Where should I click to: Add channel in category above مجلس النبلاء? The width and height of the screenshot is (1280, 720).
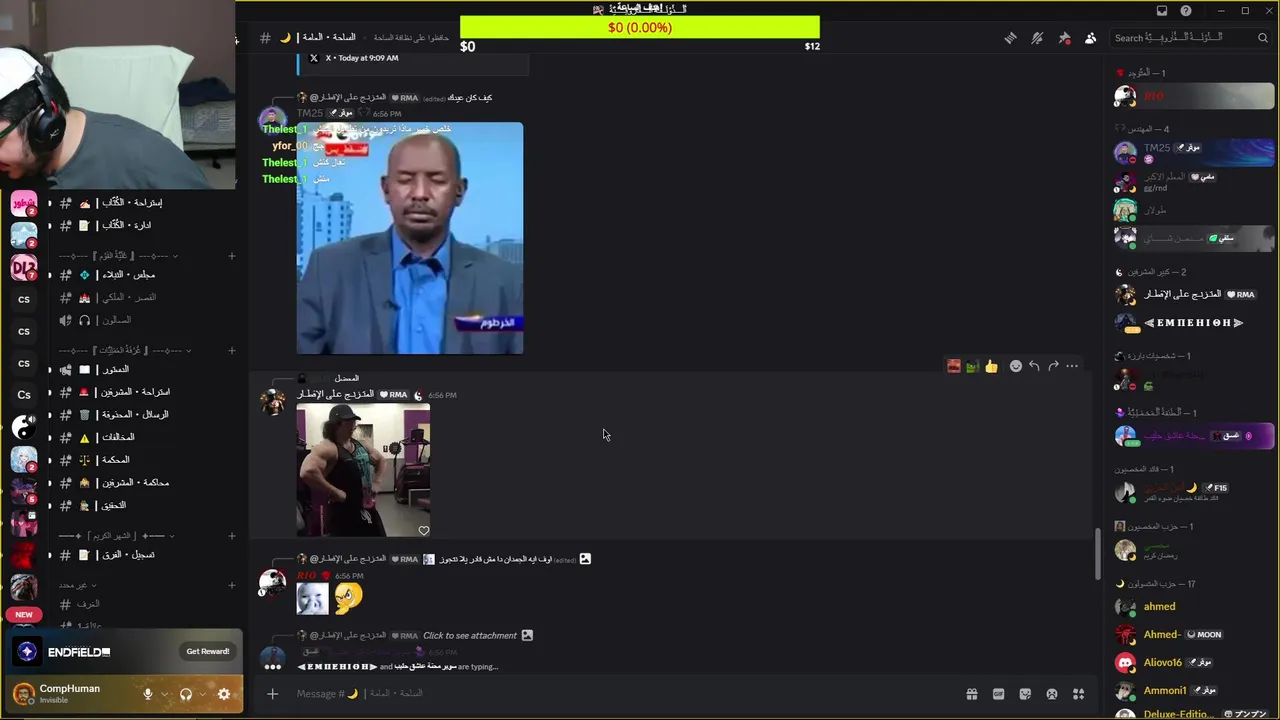point(231,256)
